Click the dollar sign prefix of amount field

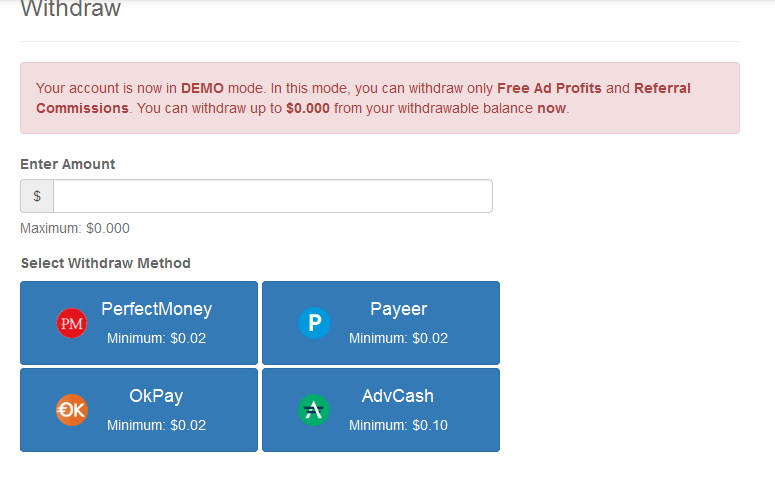click(x=37, y=196)
